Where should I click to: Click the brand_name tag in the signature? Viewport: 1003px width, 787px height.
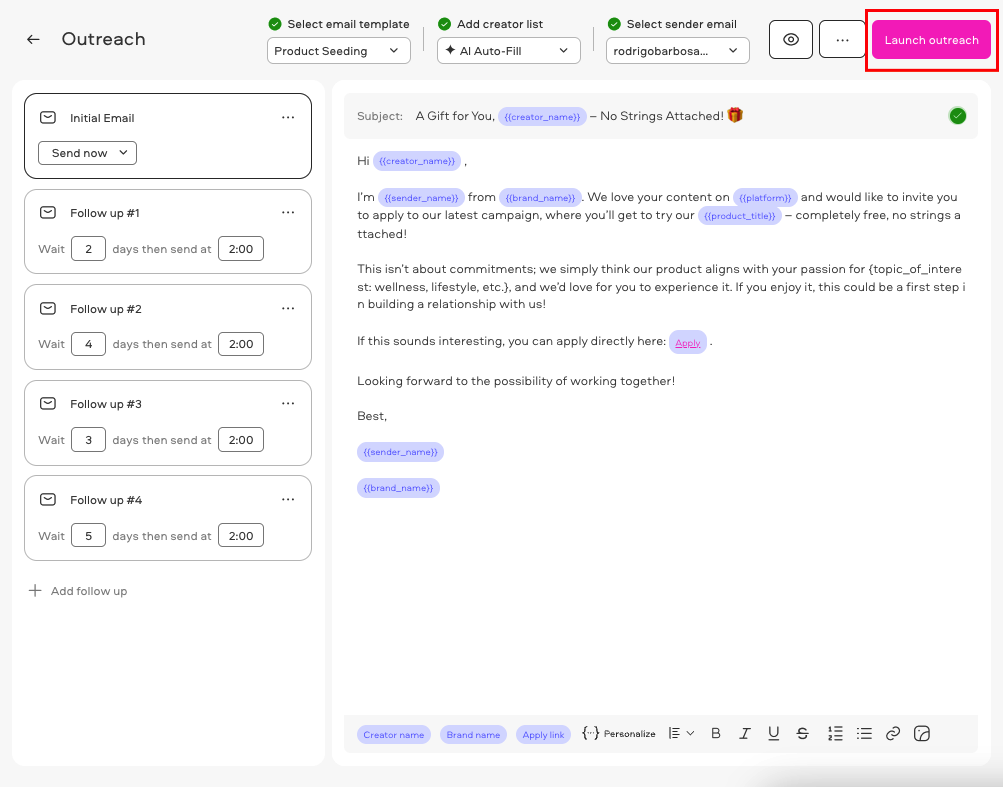[x=398, y=488]
